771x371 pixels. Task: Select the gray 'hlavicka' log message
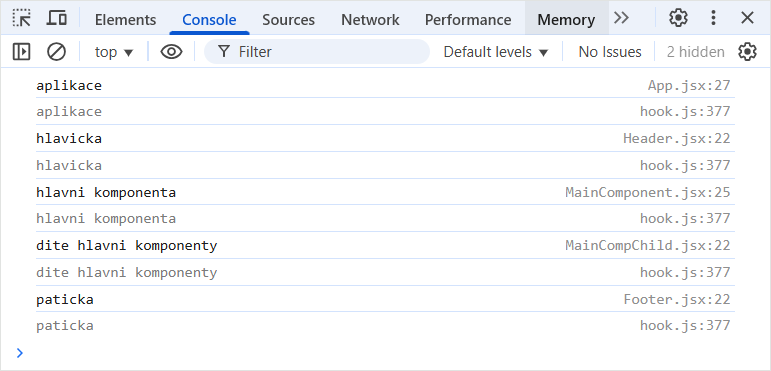pyautogui.click(x=69, y=165)
